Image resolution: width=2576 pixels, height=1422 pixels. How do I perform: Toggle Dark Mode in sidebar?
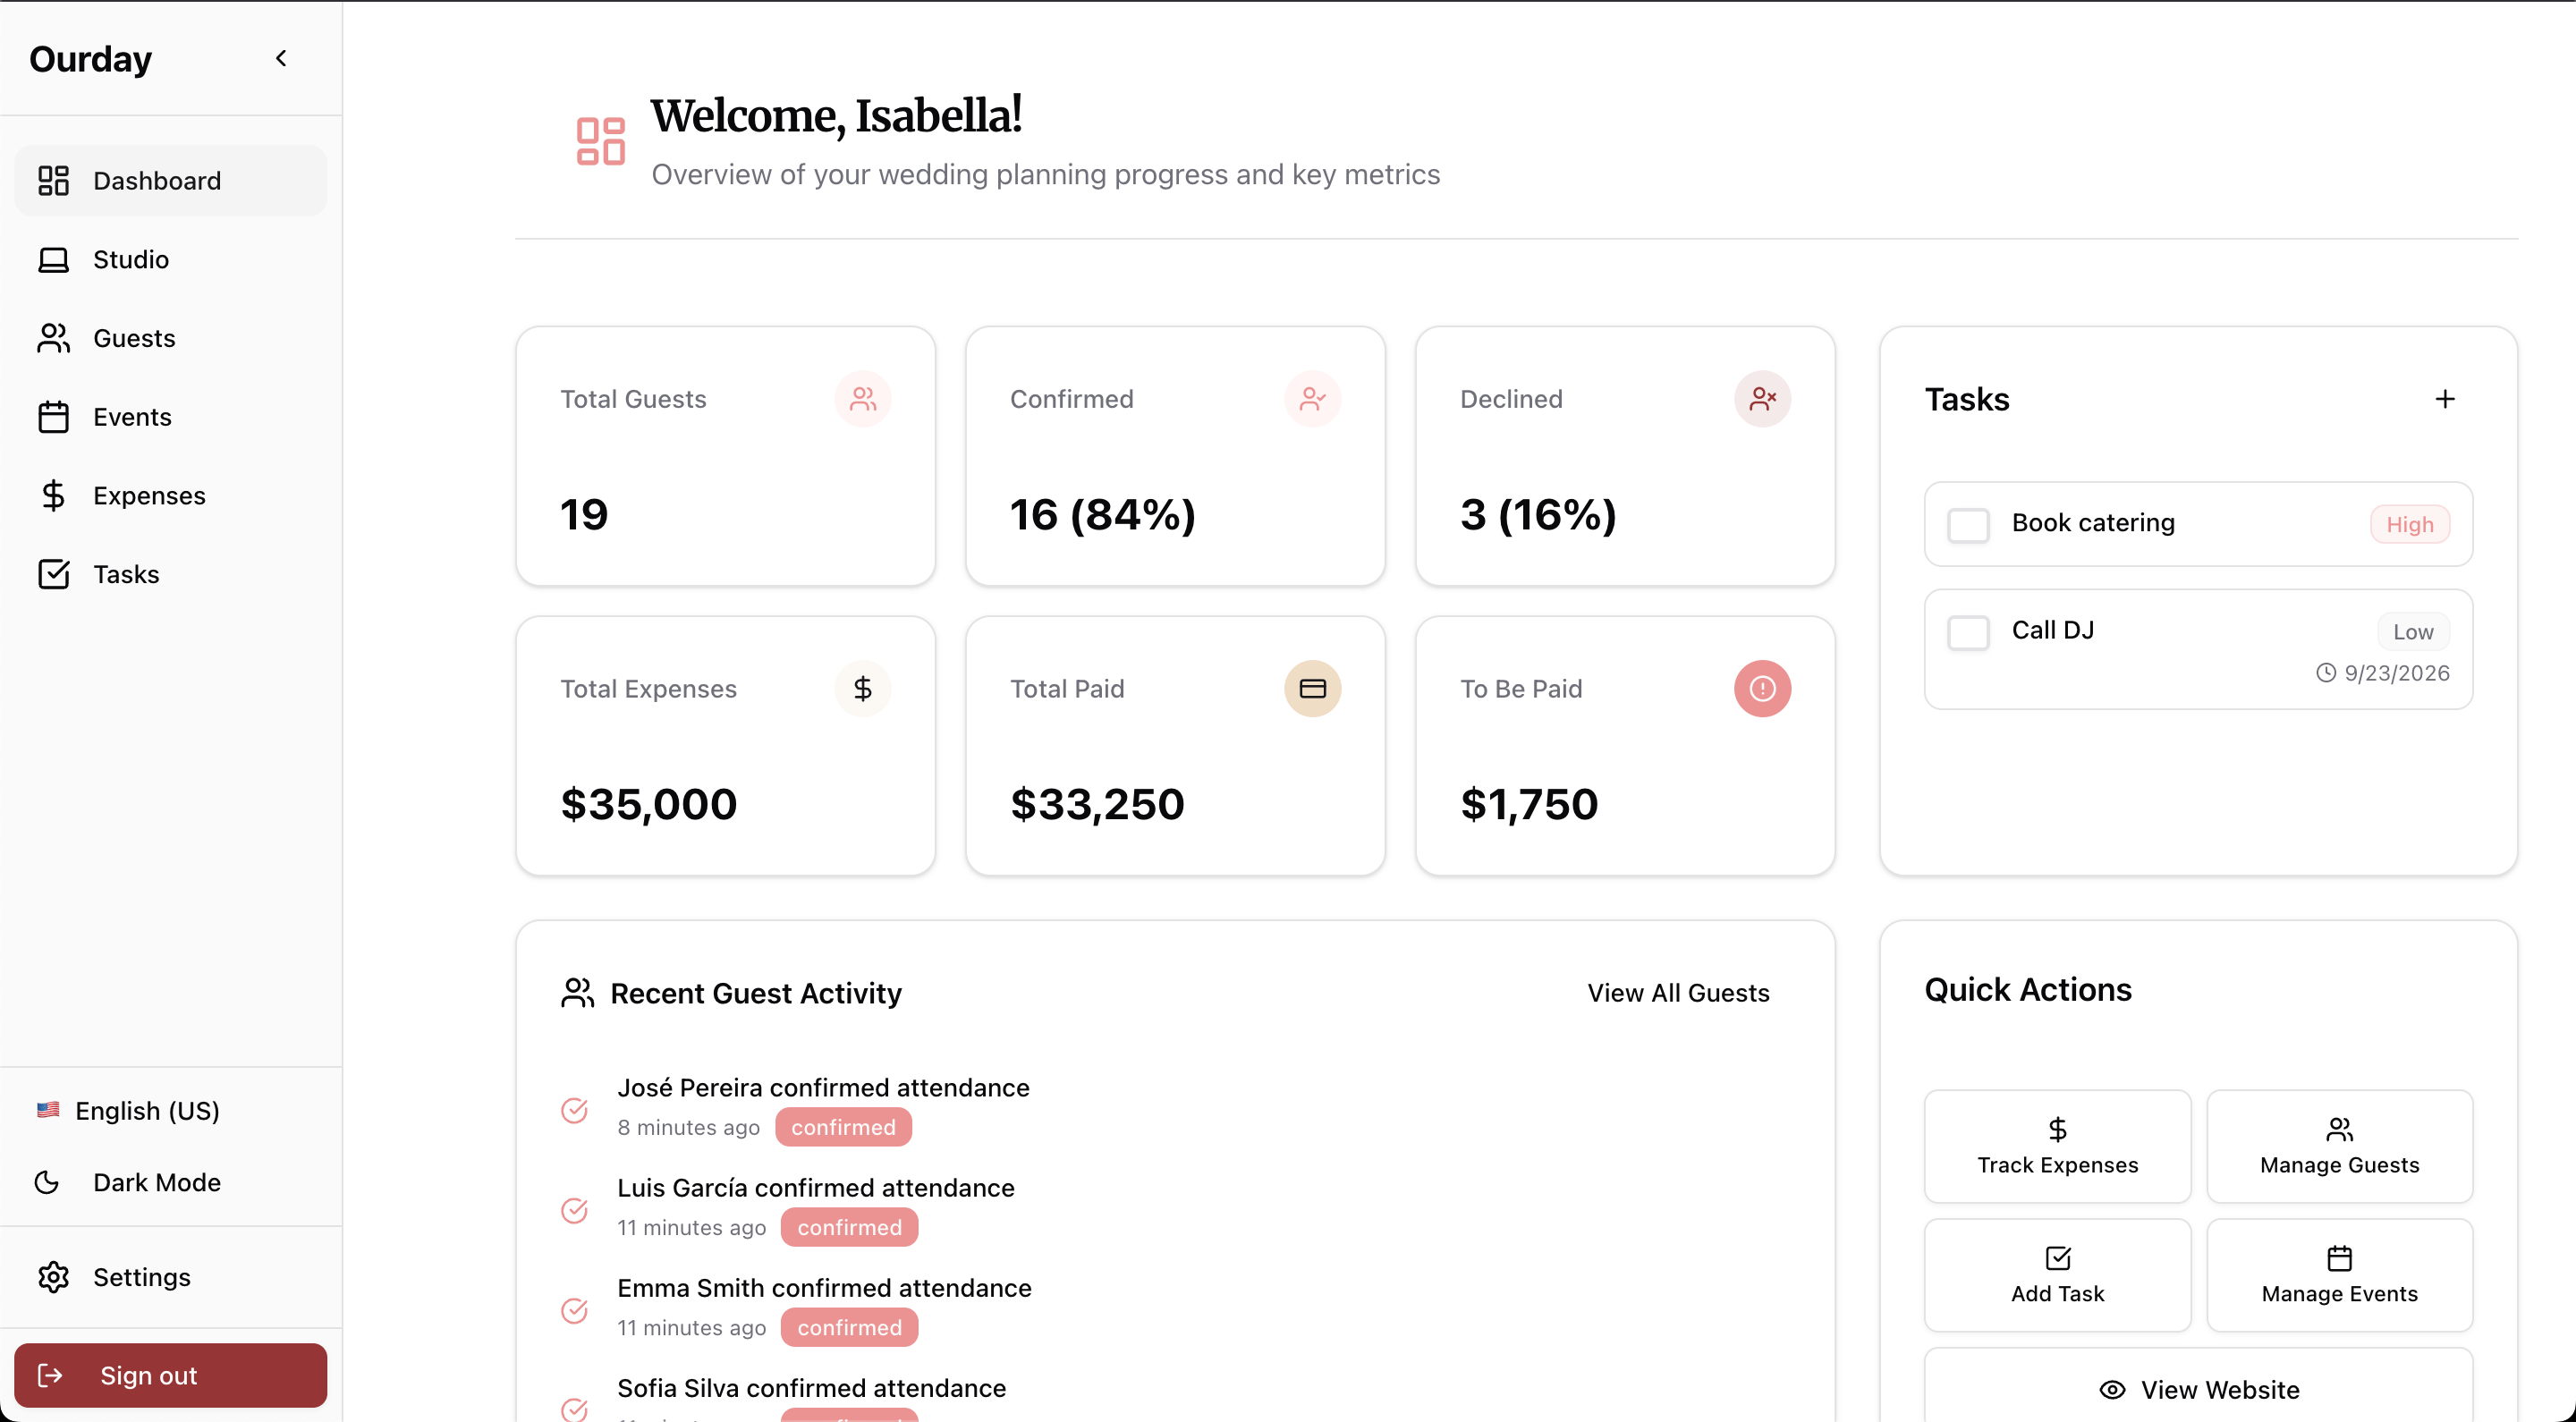156,1182
